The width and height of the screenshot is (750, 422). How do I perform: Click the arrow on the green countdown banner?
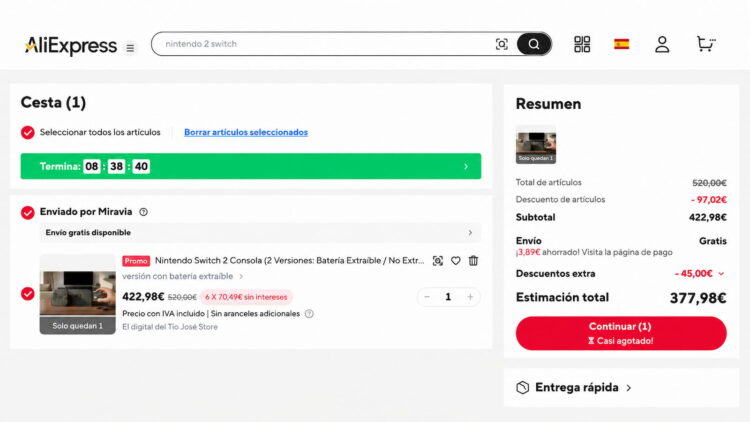(466, 167)
